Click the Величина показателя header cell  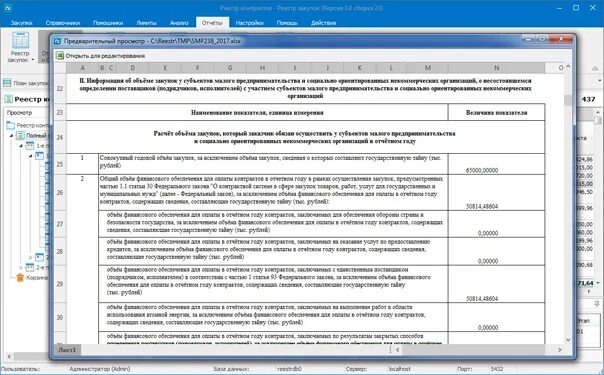497,112
